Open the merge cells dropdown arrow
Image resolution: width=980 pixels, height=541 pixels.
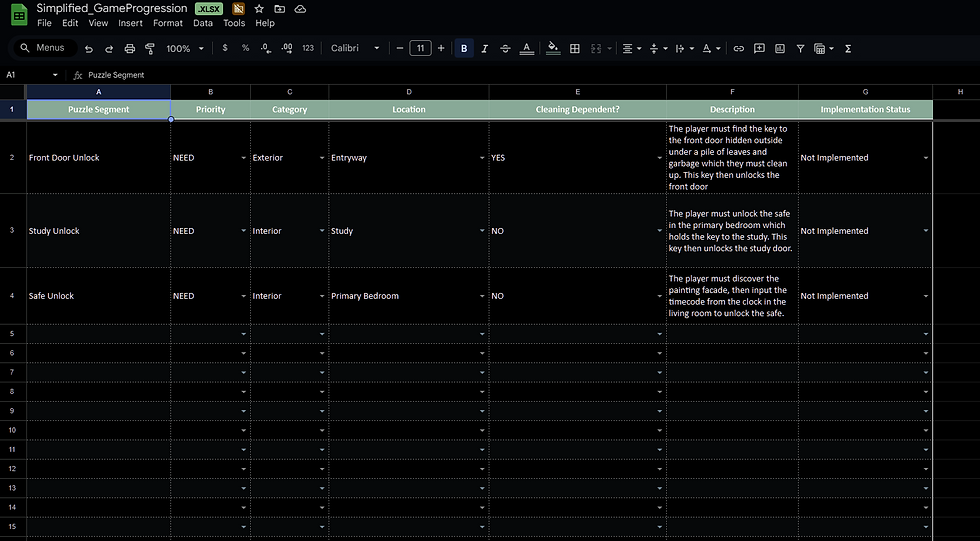click(609, 48)
